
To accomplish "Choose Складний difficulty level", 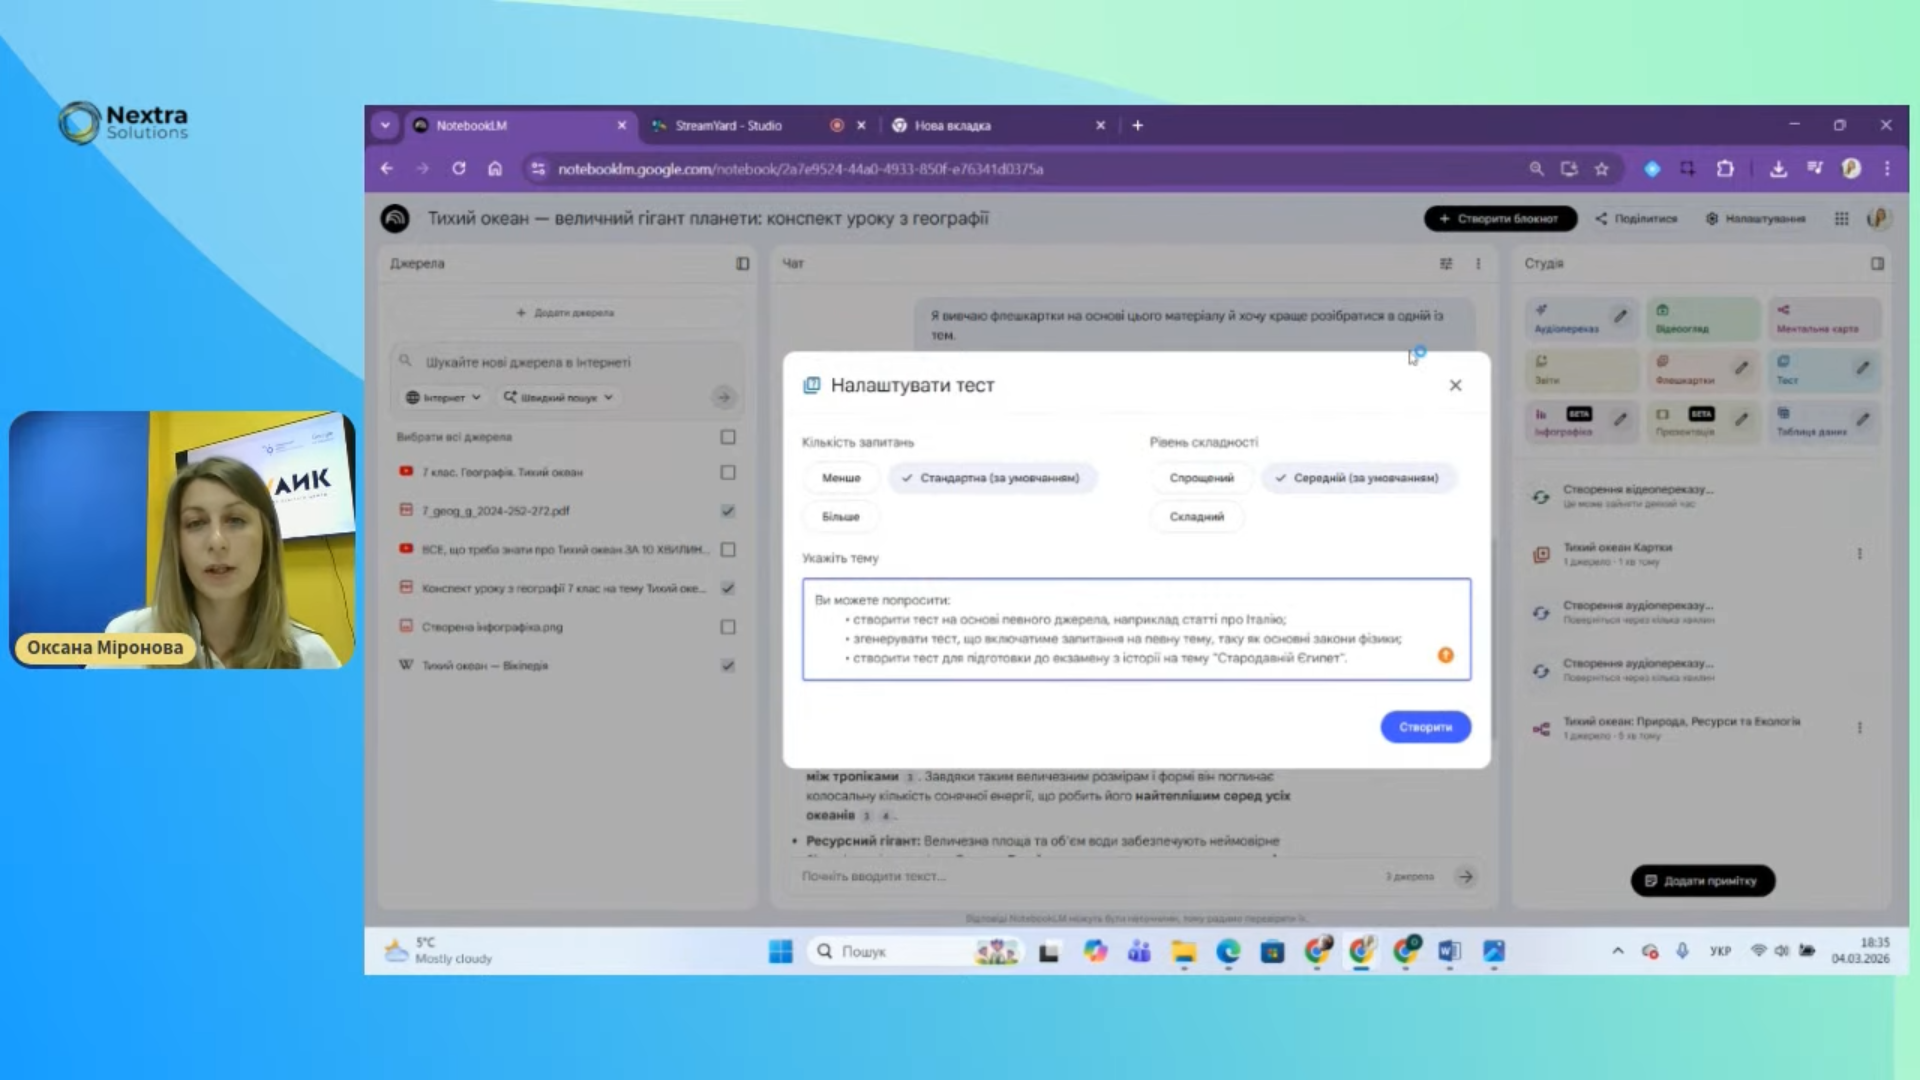I will coord(1196,516).
